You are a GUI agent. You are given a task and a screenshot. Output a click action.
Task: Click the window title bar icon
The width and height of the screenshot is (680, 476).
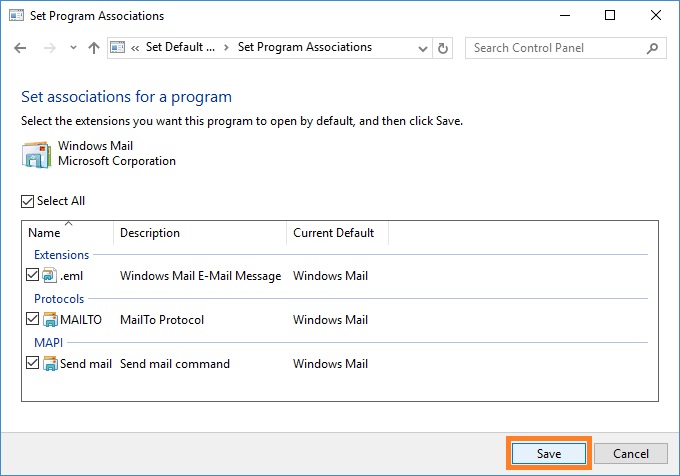click(x=16, y=16)
